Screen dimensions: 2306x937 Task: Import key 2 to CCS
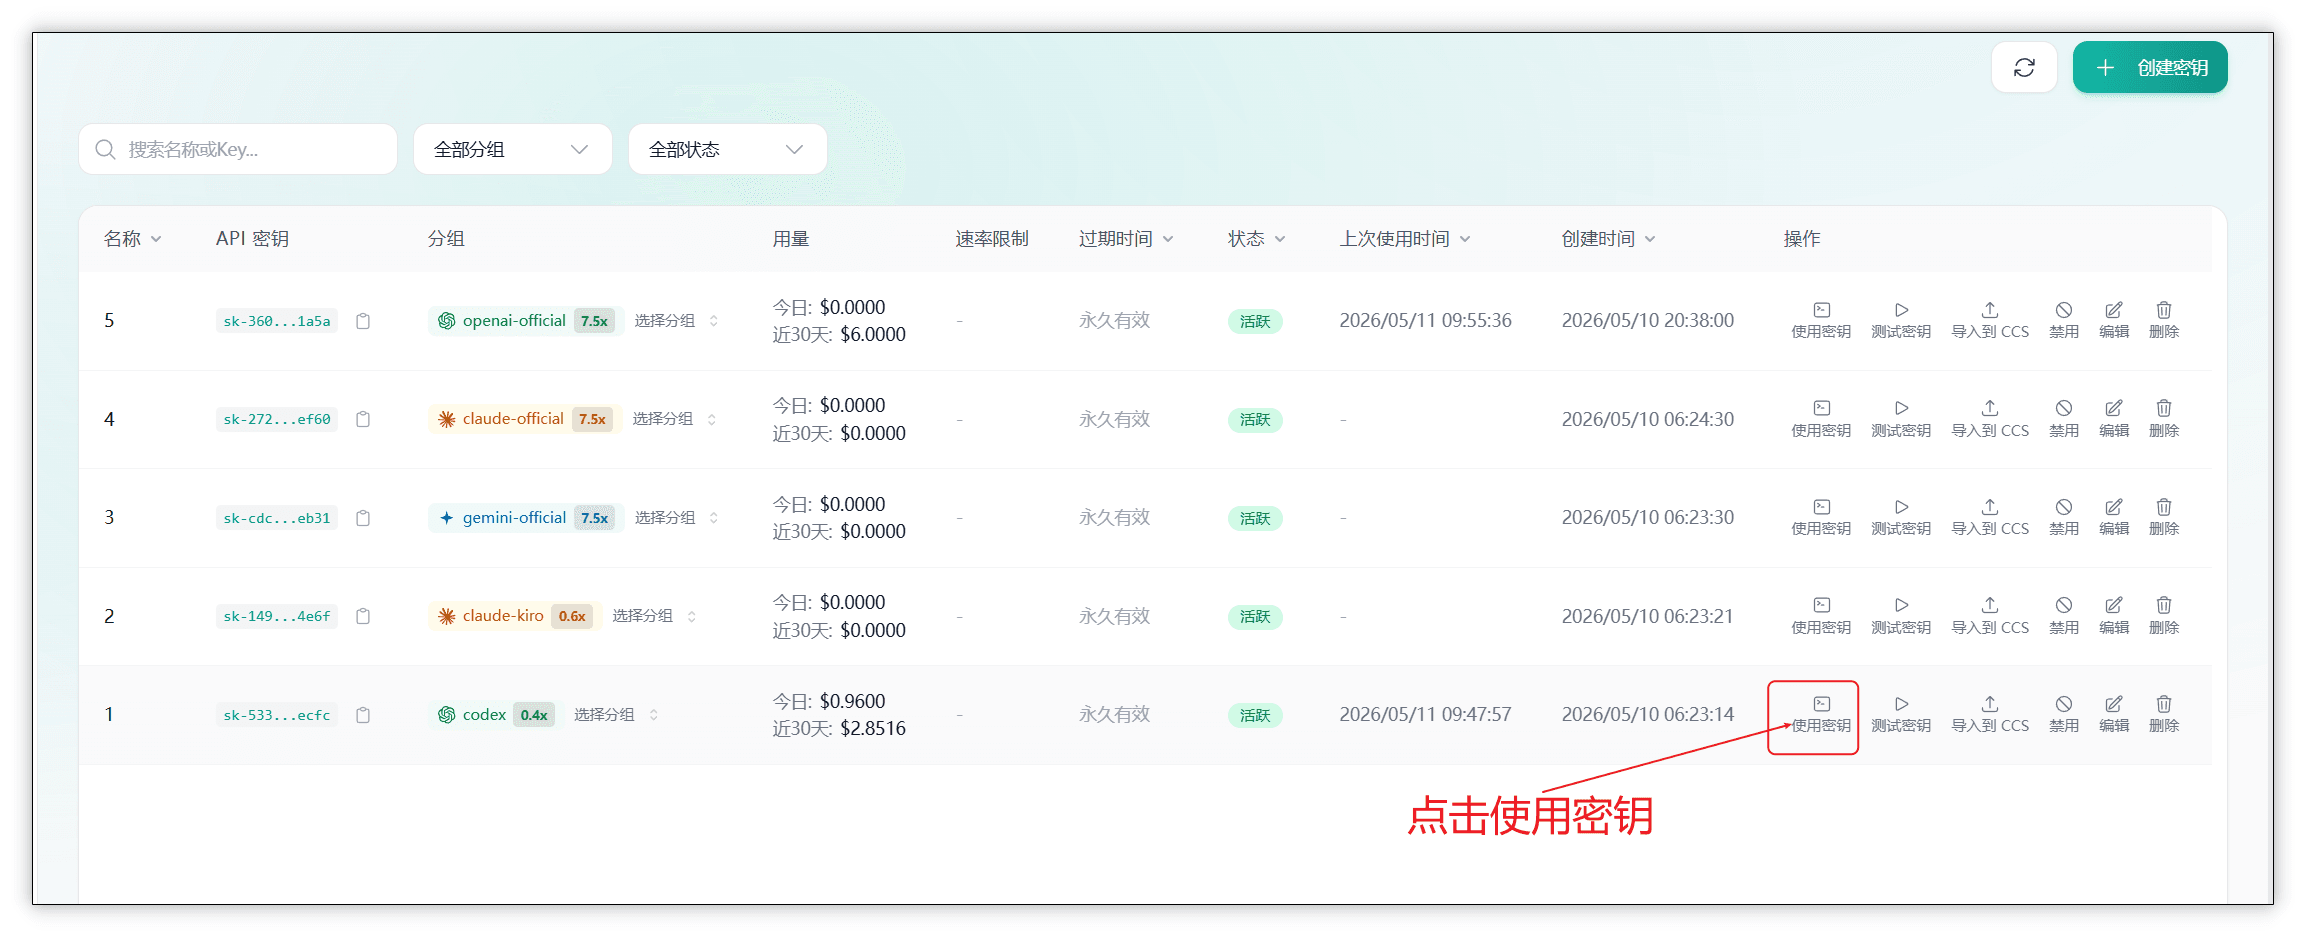coord(1990,616)
